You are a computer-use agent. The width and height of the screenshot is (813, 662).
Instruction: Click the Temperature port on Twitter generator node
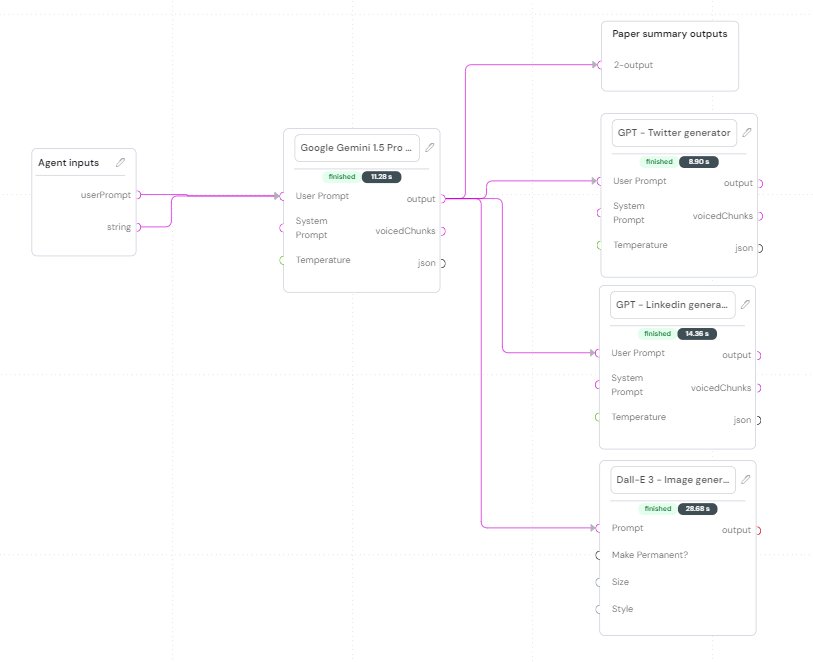pos(599,245)
